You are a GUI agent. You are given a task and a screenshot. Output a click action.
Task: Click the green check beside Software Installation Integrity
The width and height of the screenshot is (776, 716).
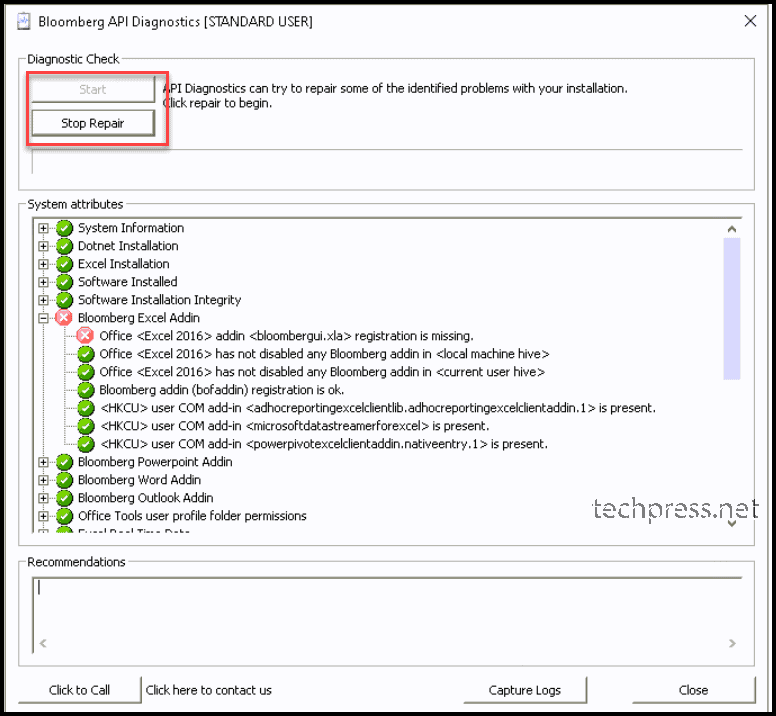64,300
